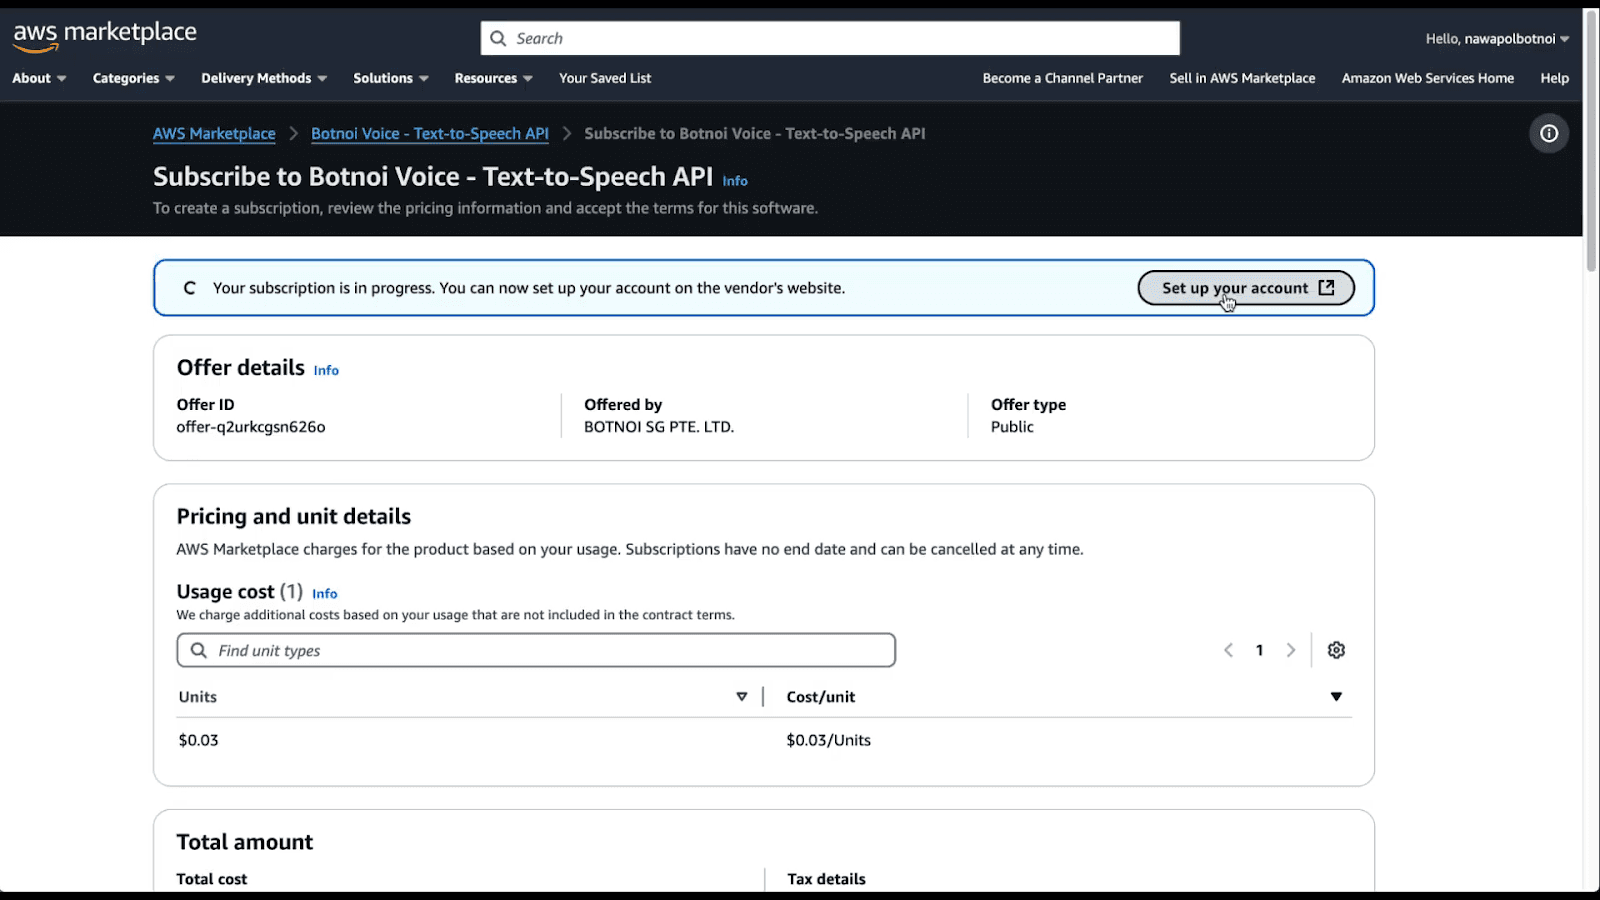Click the Total cost label

click(x=212, y=879)
